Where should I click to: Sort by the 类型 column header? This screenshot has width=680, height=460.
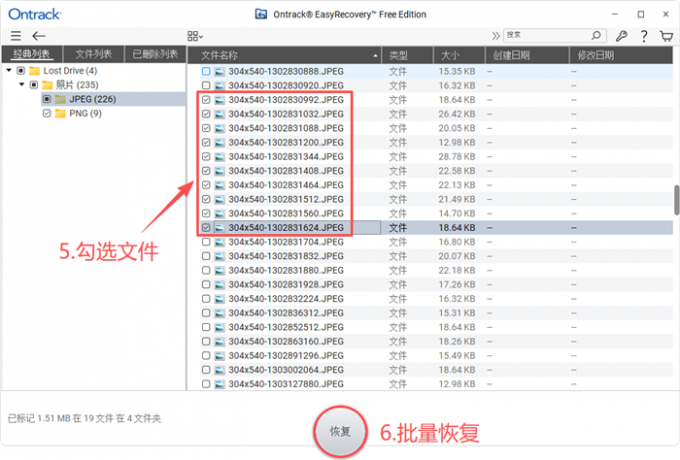click(407, 55)
